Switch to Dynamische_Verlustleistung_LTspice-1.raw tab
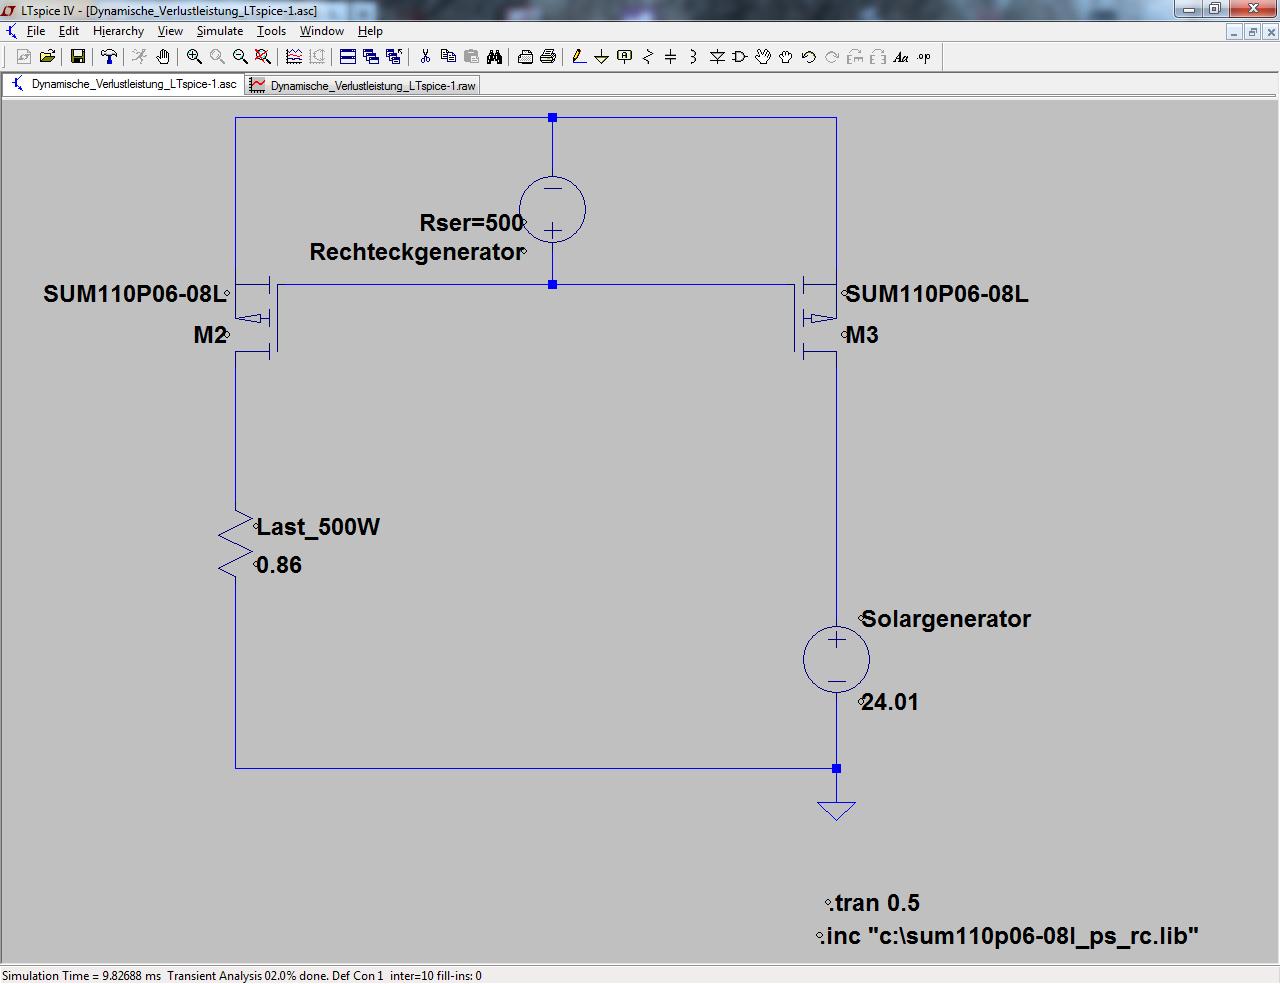The image size is (1280, 984). tap(363, 86)
